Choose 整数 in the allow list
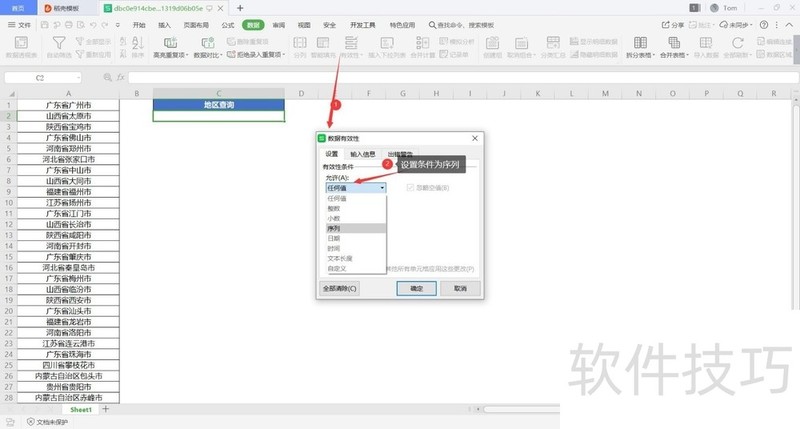800x429 pixels. [356, 208]
